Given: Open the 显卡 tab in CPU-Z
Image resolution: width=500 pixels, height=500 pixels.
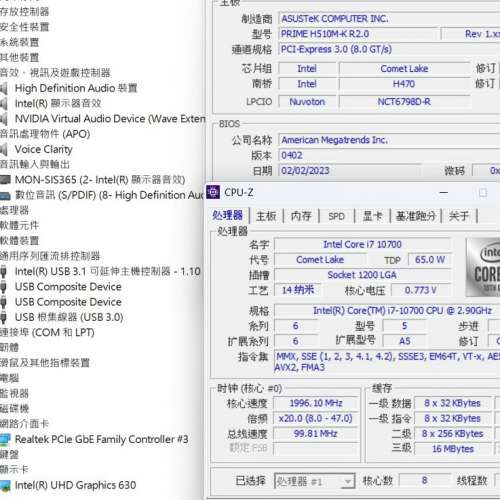Looking at the screenshot, I should 372,216.
